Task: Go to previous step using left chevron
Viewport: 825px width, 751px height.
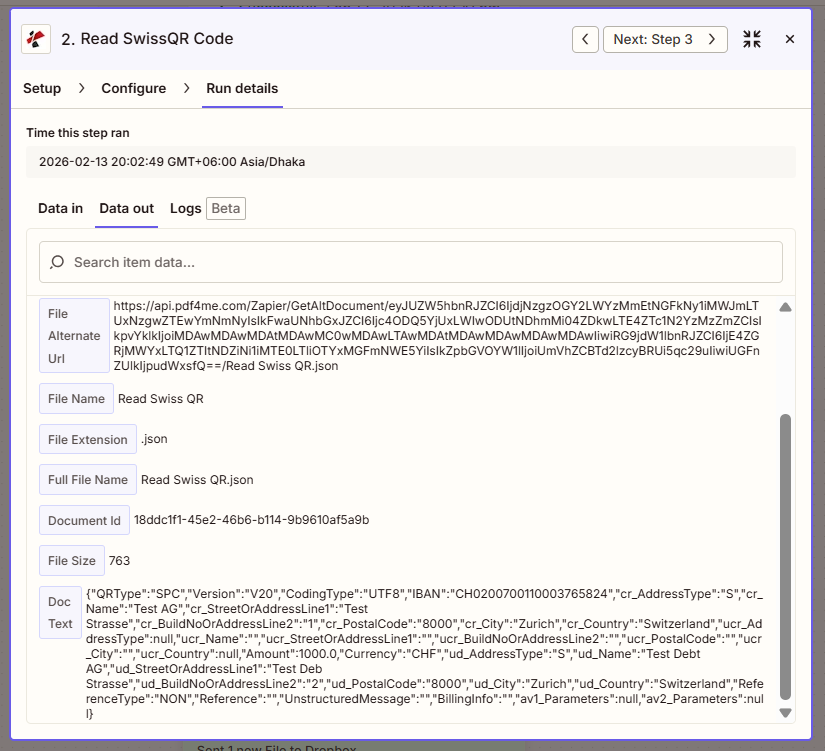Action: (585, 39)
